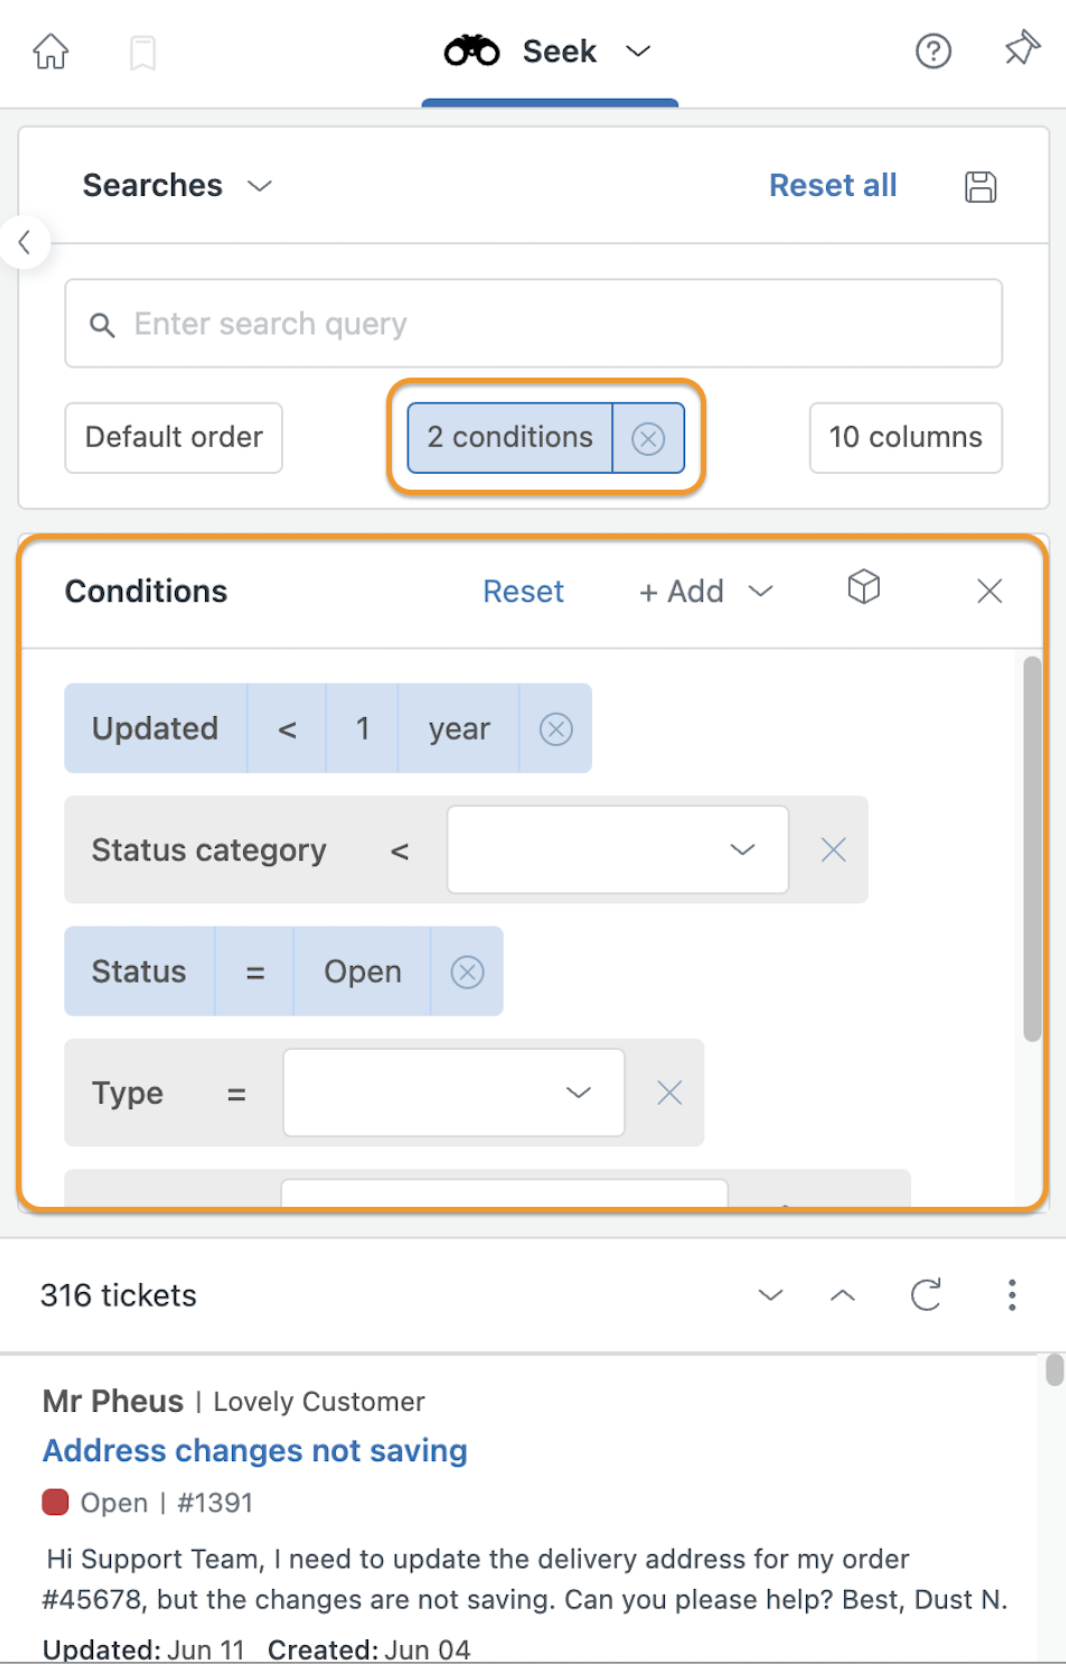Click the save search floppy disk icon
The height and width of the screenshot is (1664, 1066).
tap(980, 186)
